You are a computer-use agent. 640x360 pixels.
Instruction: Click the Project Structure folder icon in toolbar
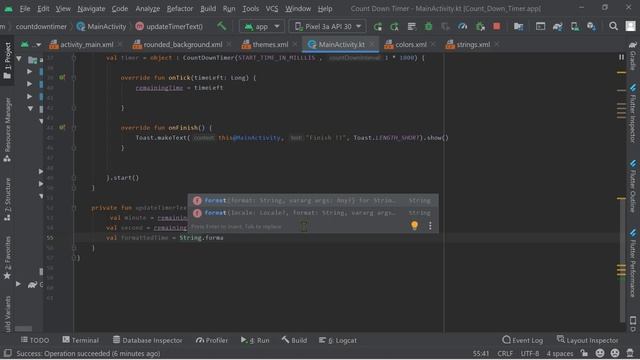point(518,27)
